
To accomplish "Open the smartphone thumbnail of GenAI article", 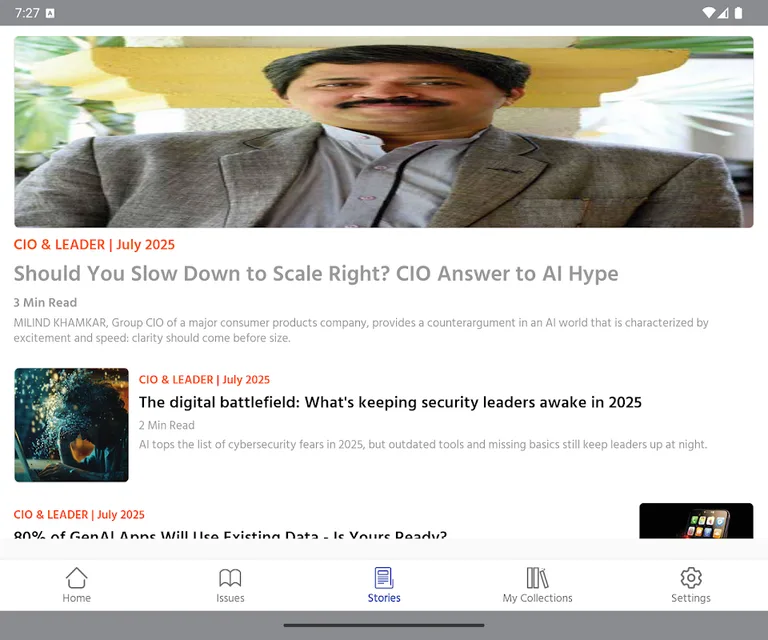I will [696, 521].
